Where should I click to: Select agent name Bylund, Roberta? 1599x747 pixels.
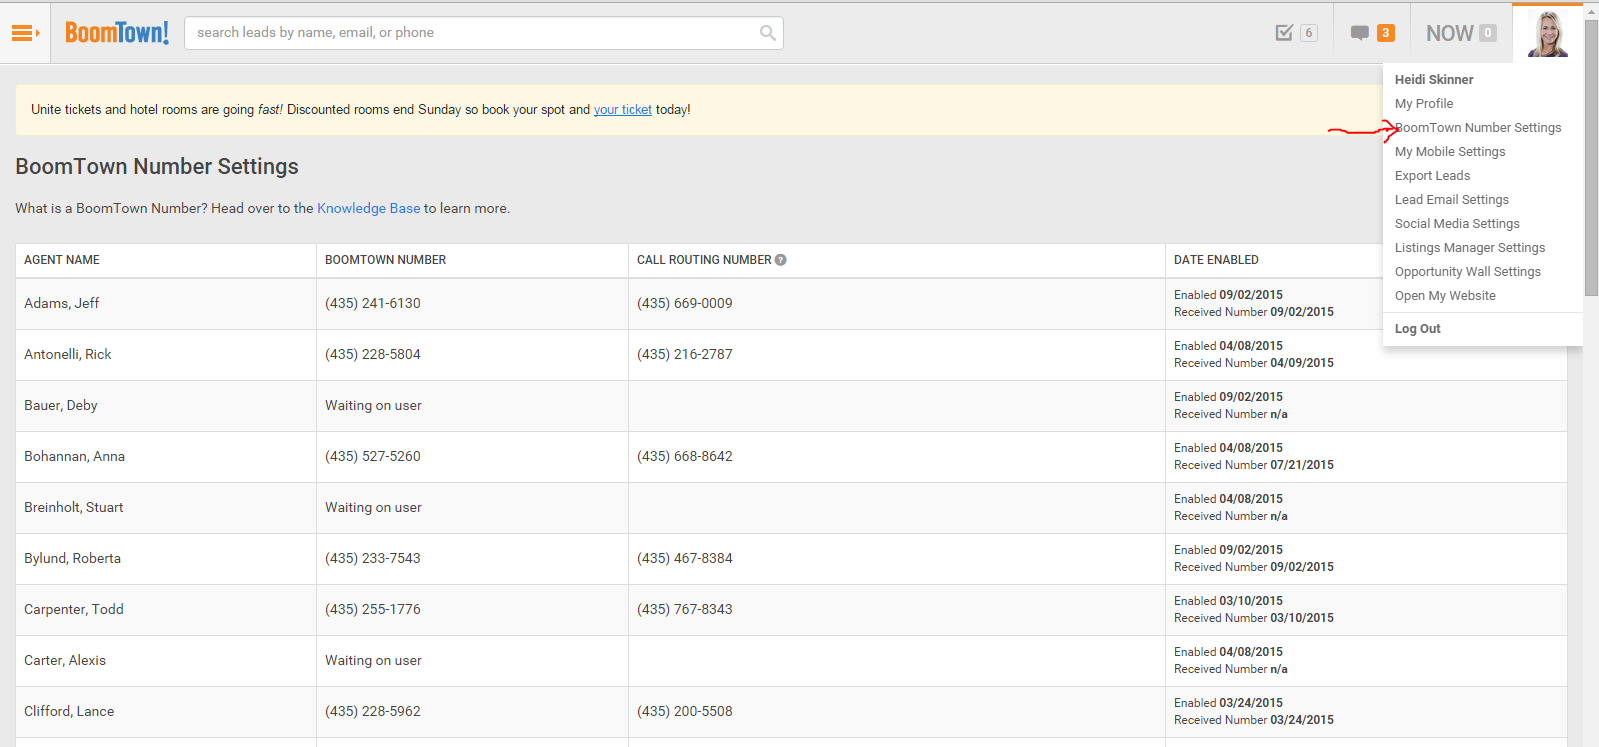click(x=73, y=558)
